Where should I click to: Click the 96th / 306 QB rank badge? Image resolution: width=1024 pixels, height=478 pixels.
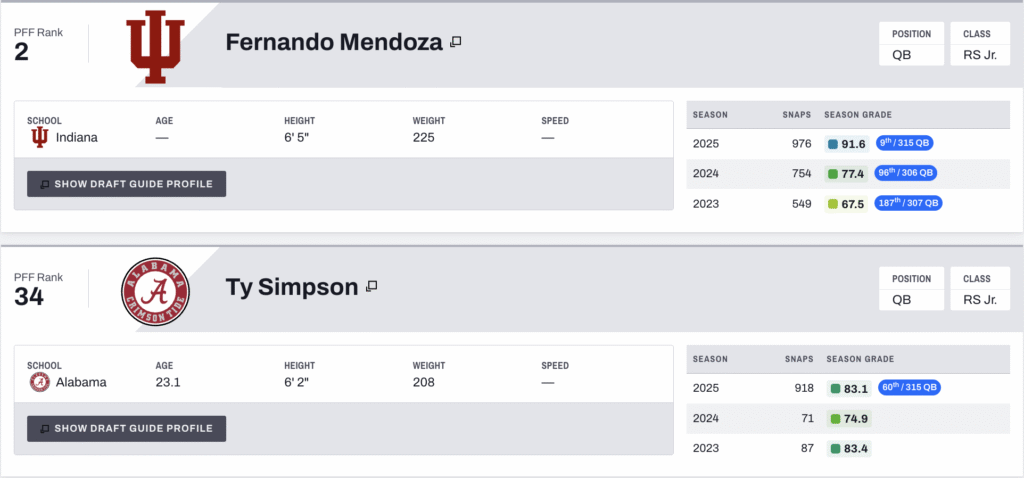907,173
